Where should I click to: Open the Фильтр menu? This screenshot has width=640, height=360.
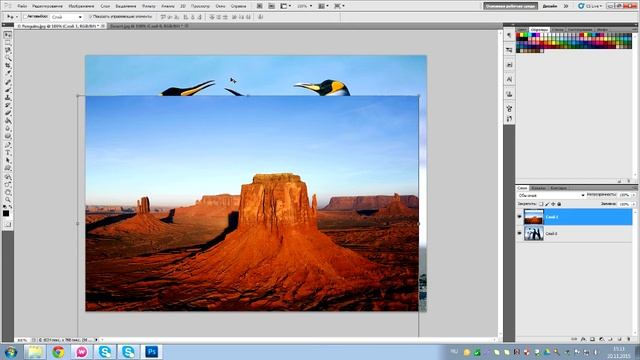pyautogui.click(x=149, y=6)
